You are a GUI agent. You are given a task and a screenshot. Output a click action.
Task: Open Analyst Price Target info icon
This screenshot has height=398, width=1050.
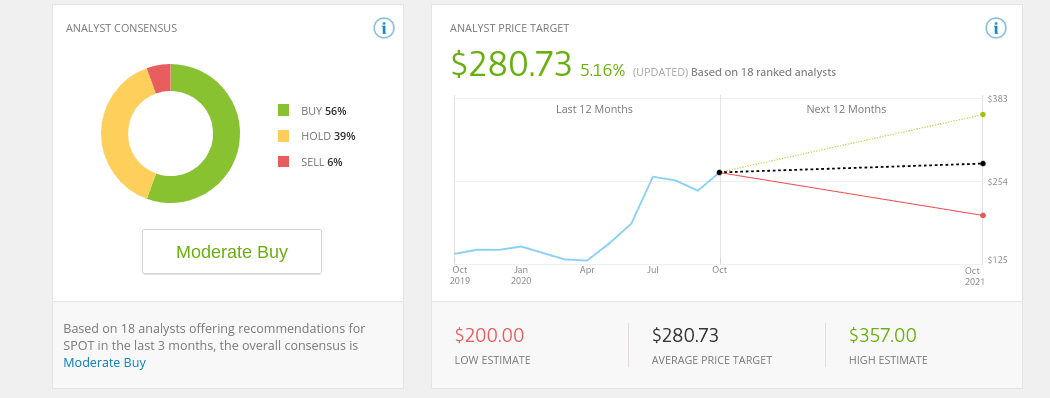[996, 28]
